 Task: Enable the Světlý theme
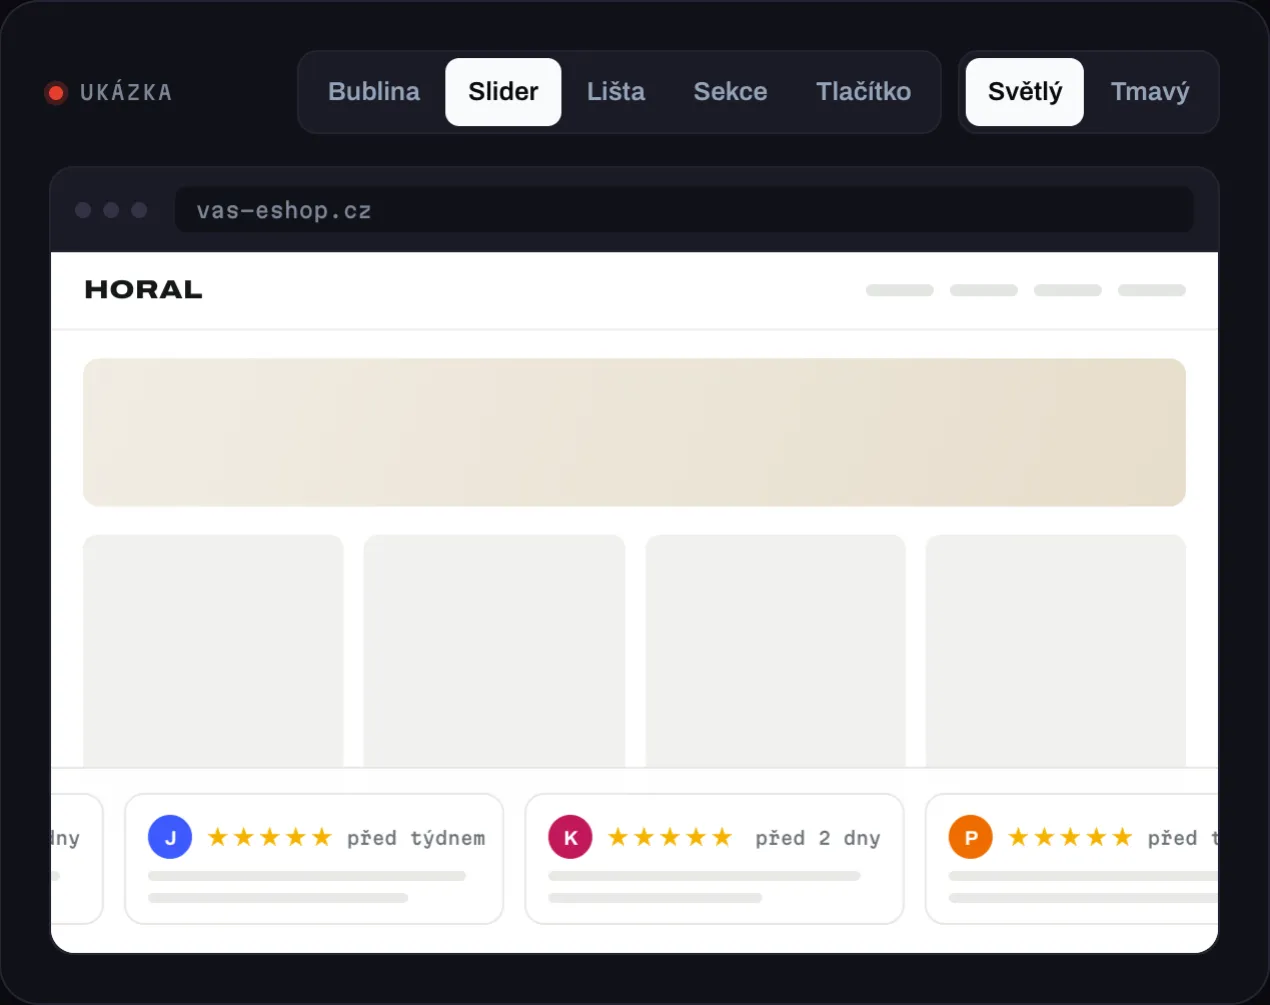pos(1024,92)
